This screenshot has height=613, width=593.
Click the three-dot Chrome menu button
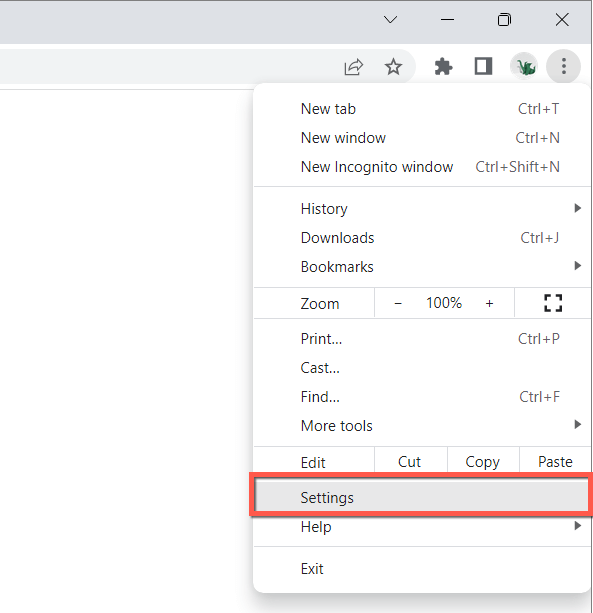[x=564, y=66]
